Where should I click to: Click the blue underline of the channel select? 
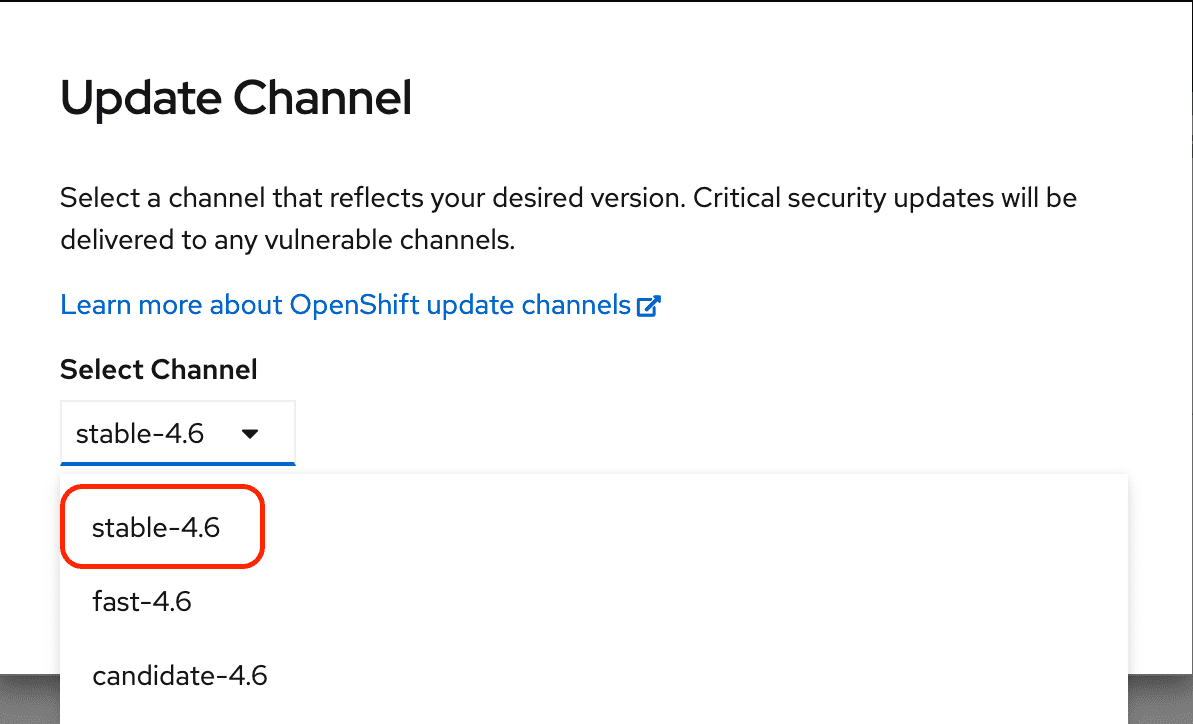point(177,463)
